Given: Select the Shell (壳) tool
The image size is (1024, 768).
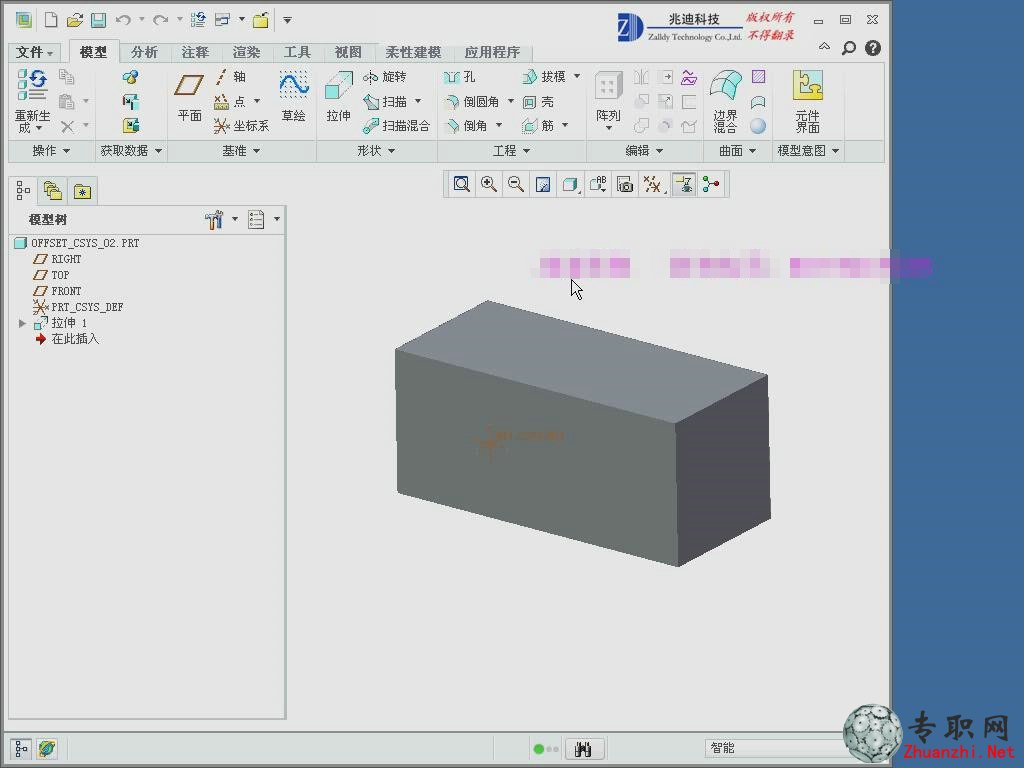Looking at the screenshot, I should point(538,101).
